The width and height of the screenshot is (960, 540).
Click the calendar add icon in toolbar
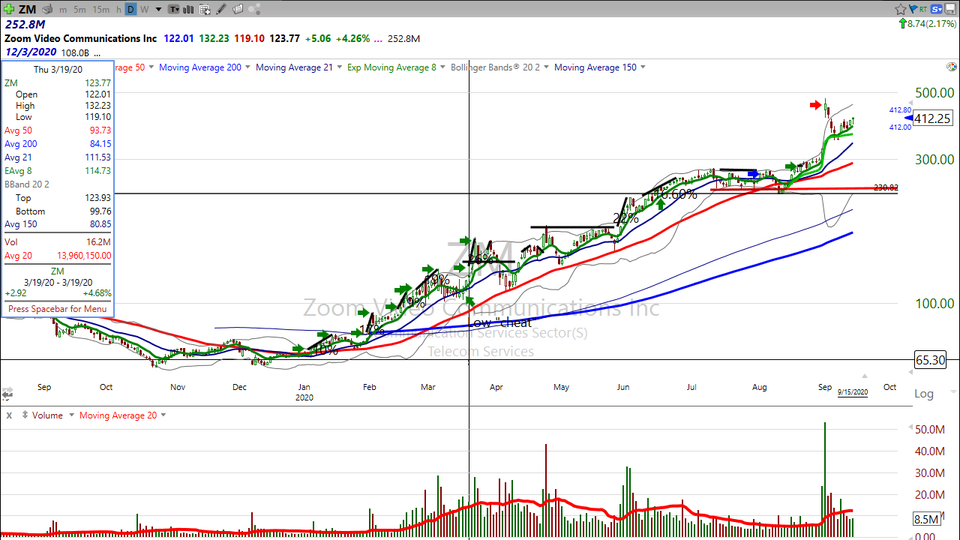(x=205, y=9)
